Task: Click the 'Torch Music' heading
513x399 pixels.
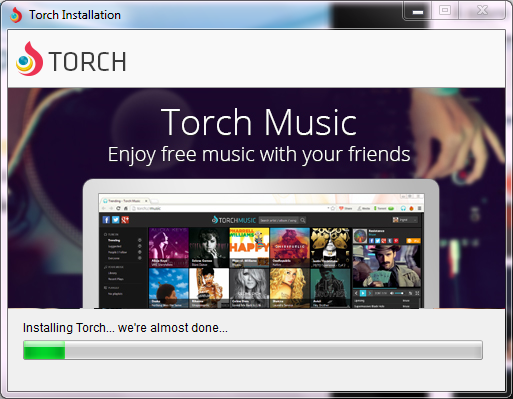Action: 259,122
